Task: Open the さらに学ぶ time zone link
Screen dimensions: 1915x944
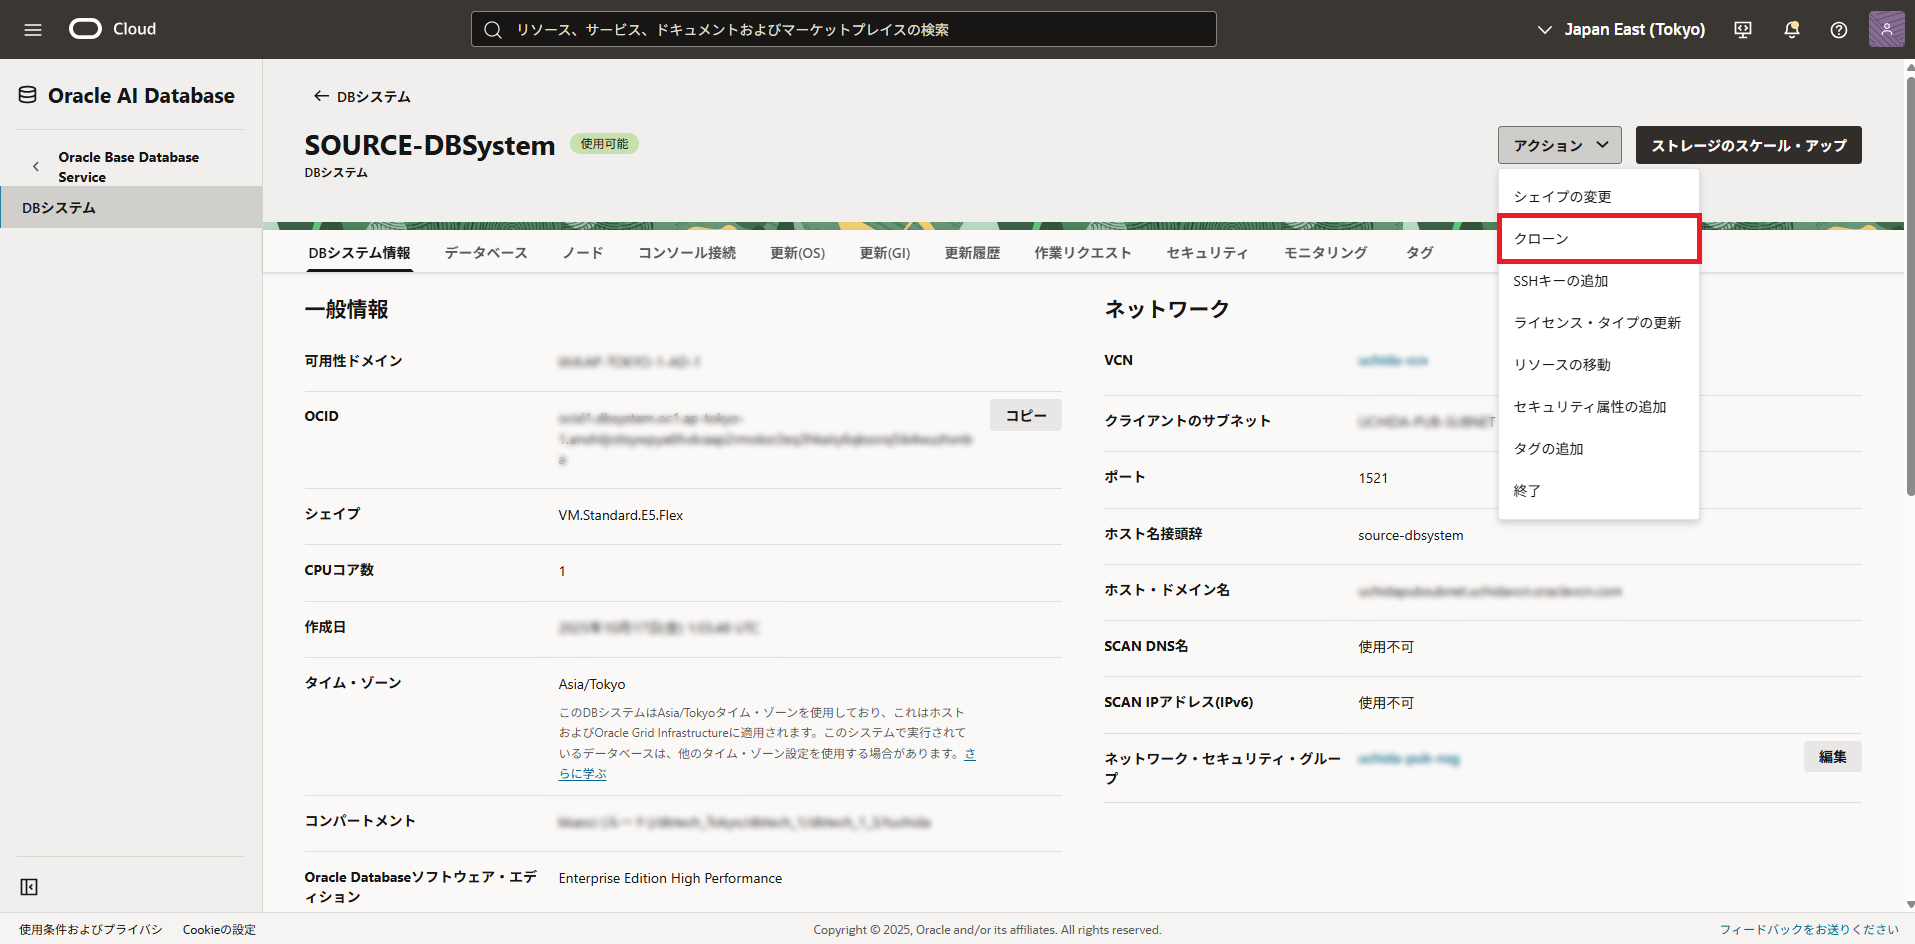Action: [582, 772]
